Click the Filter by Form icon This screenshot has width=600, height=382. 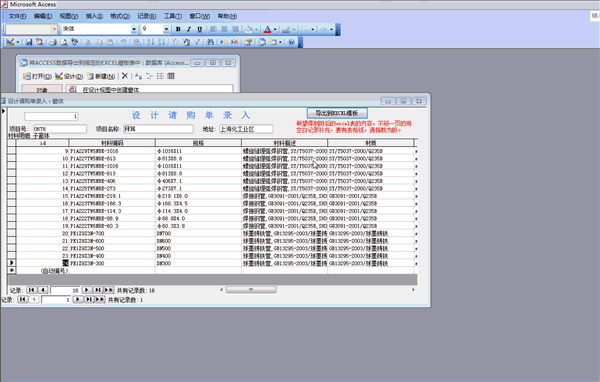tap(186, 42)
